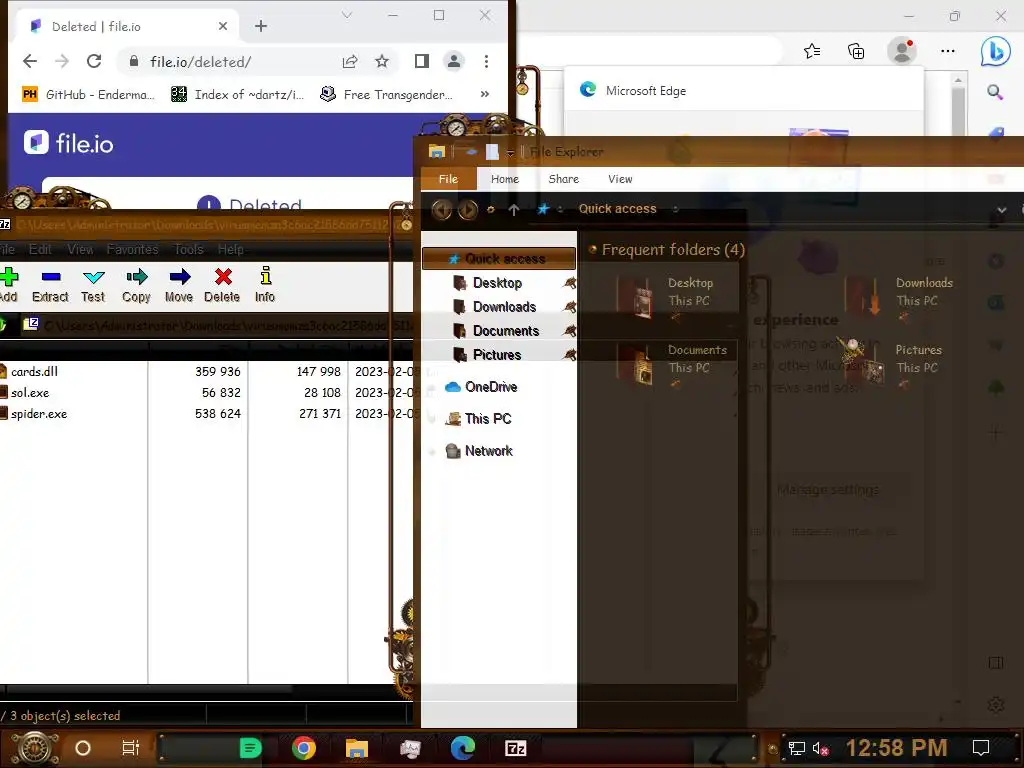Open Chrome side panel
Viewport: 1024px width, 768px height.
coord(422,61)
